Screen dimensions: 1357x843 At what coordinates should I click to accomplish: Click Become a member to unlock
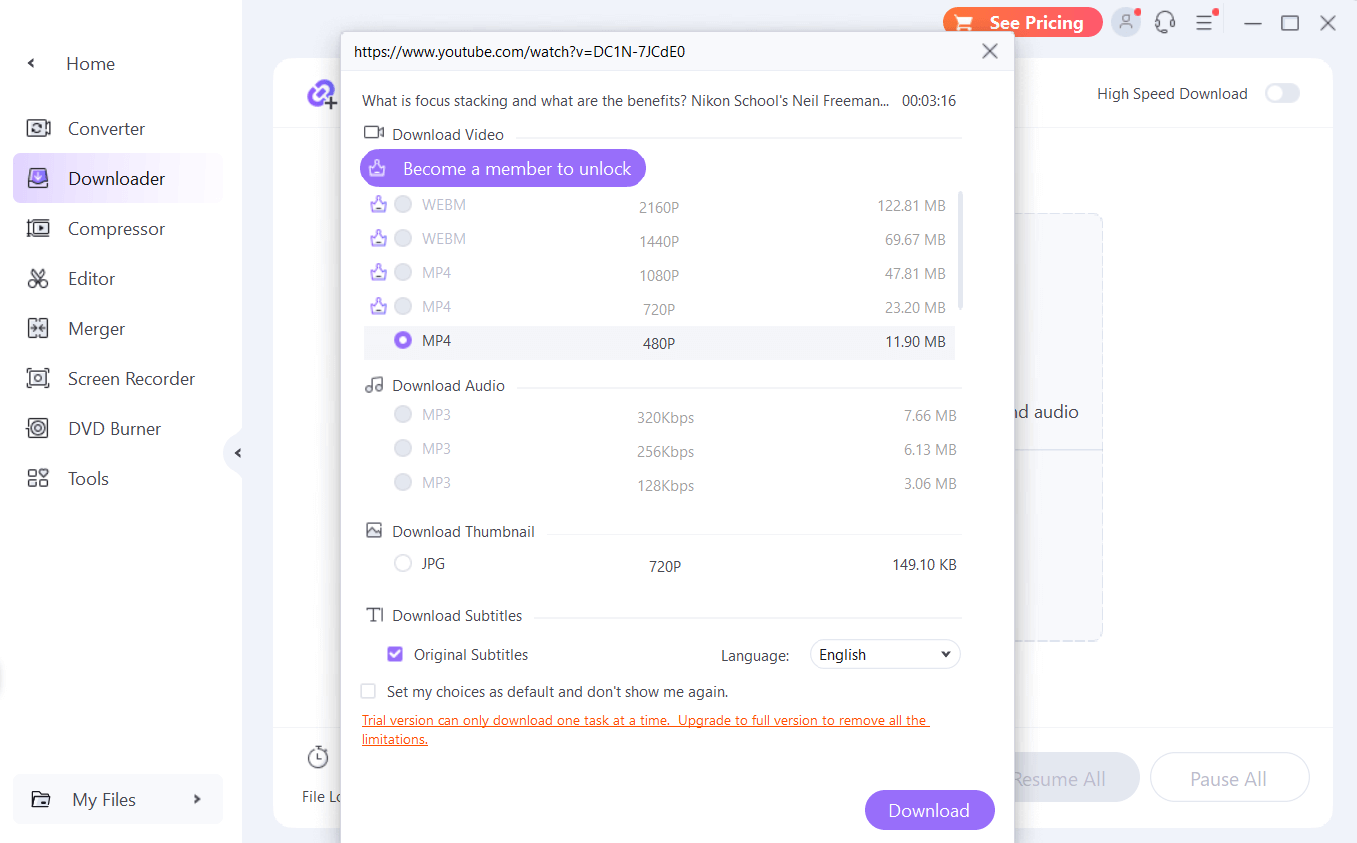click(503, 169)
